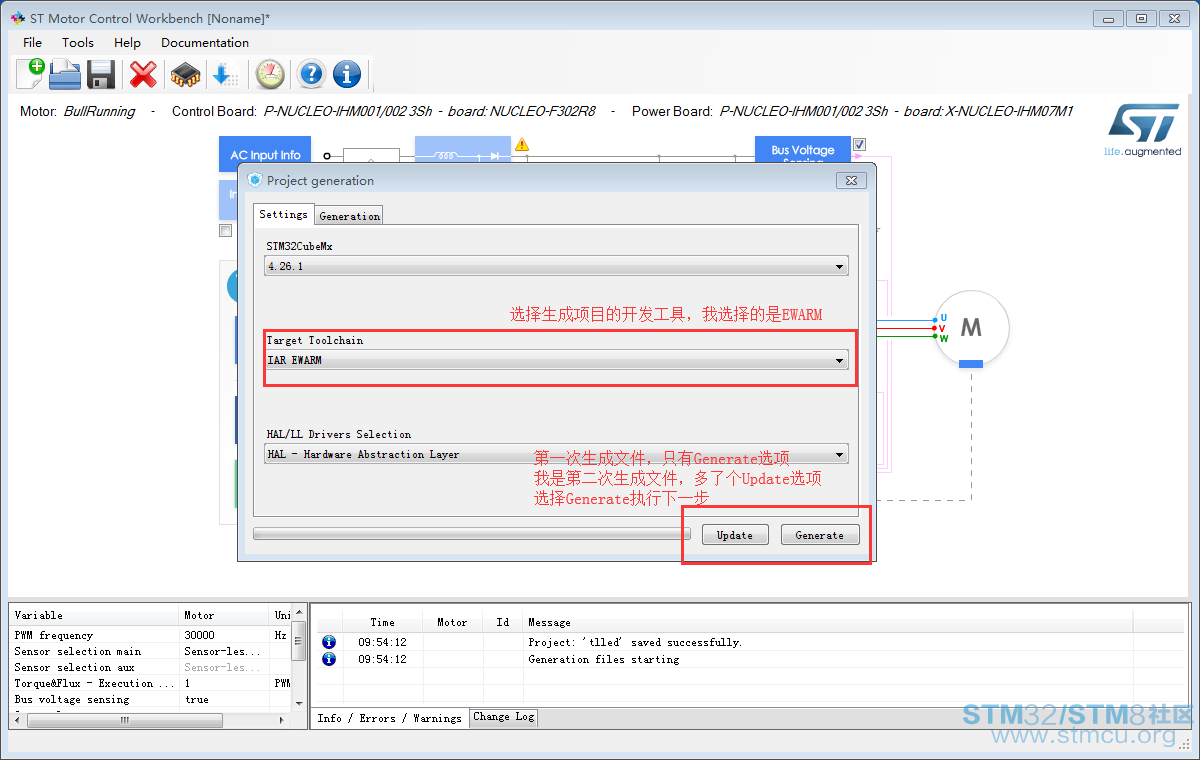The height and width of the screenshot is (760, 1200).
Task: Select the 'Generation files starting' log message
Action: 603,659
